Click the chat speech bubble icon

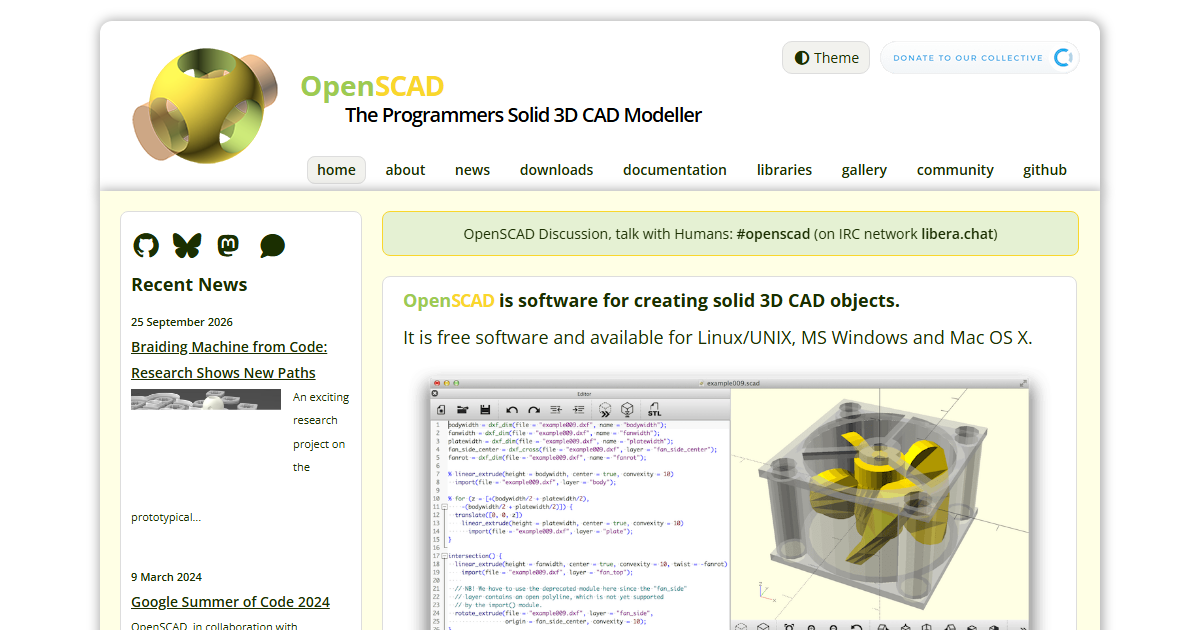click(272, 246)
